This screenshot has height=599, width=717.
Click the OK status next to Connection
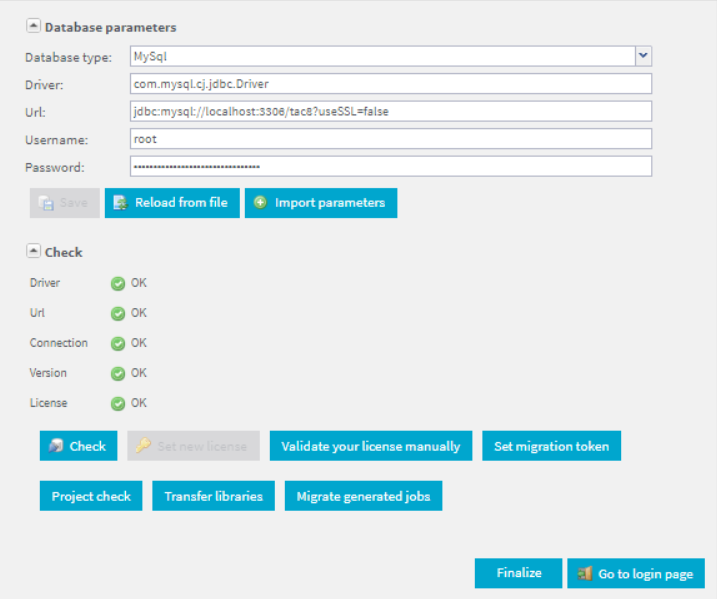tap(139, 343)
